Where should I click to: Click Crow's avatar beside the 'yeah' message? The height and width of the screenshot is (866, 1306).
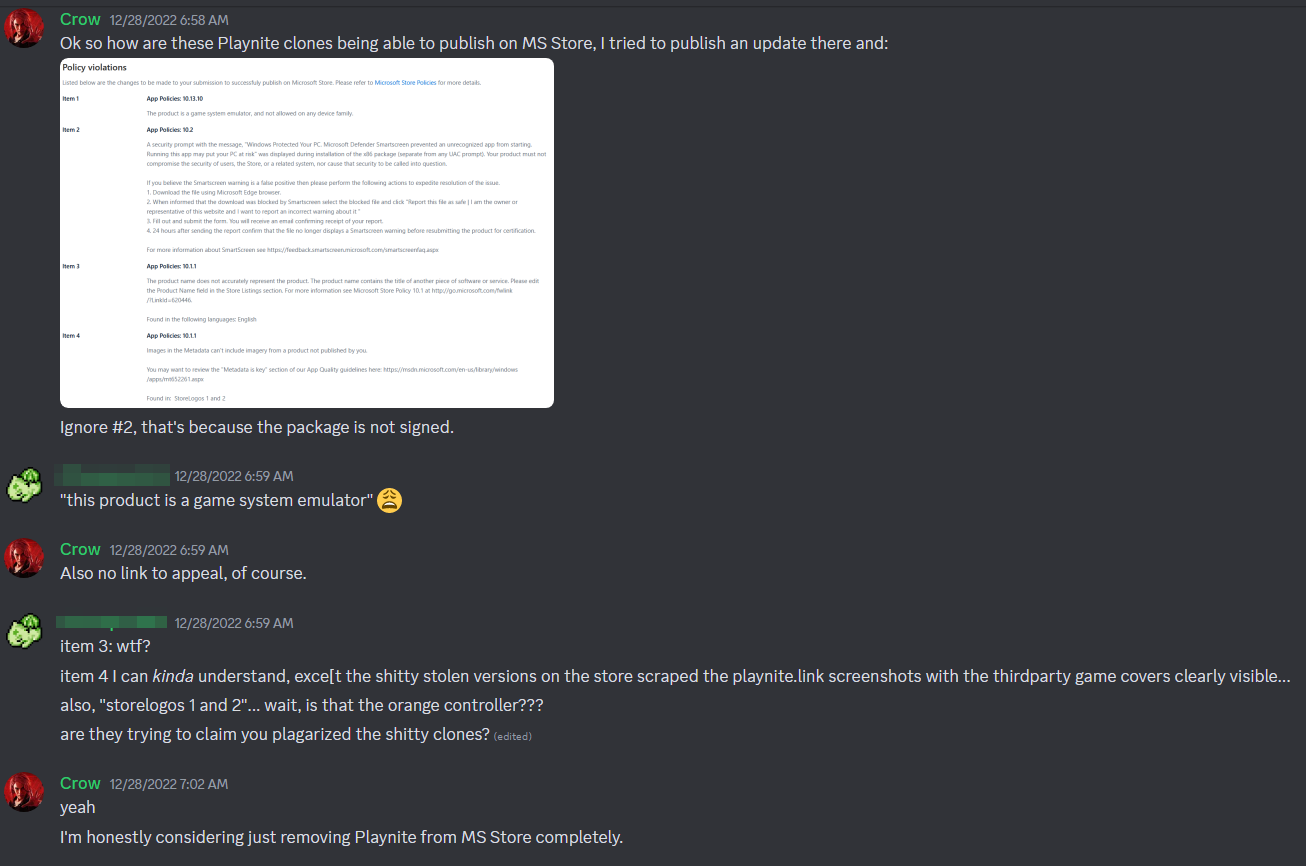point(24,792)
